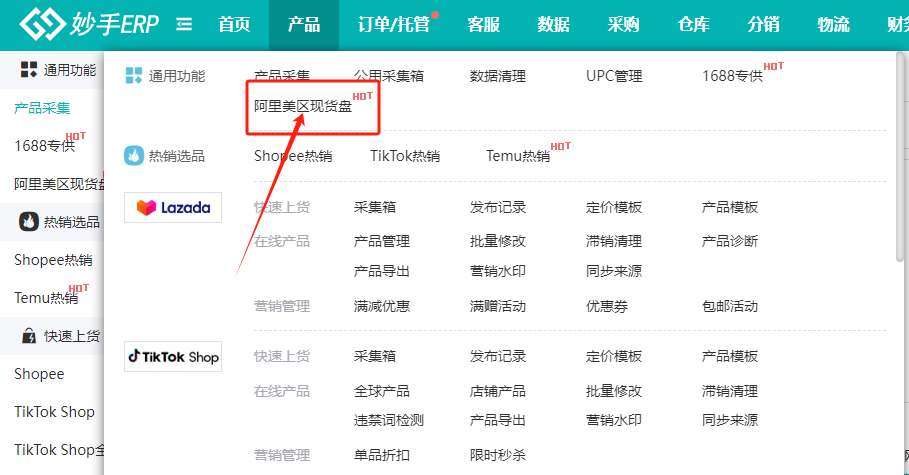Open Lazada 满减优惠
Image resolution: width=909 pixels, height=475 pixels.
pyautogui.click(x=382, y=306)
